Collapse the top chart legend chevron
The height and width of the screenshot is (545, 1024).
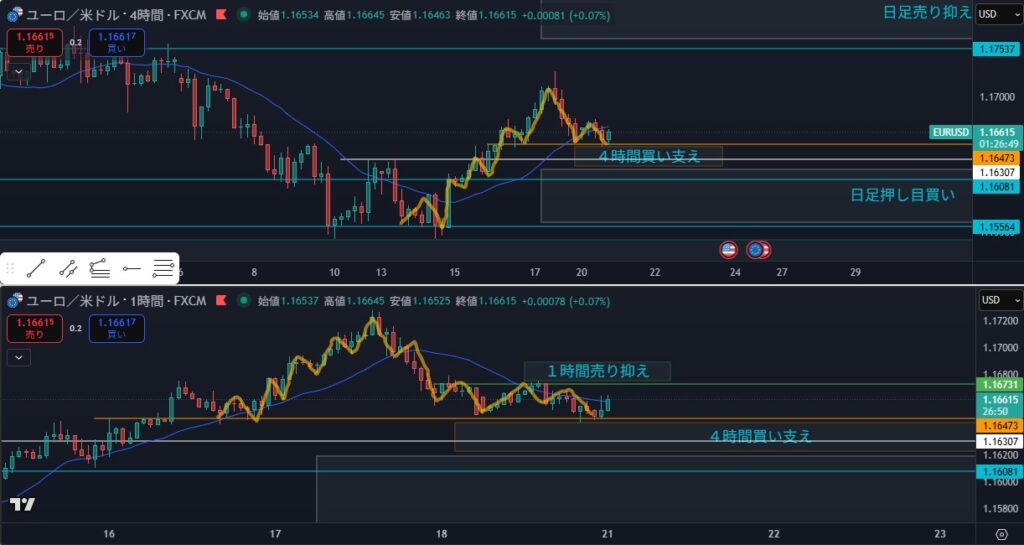[x=18, y=72]
